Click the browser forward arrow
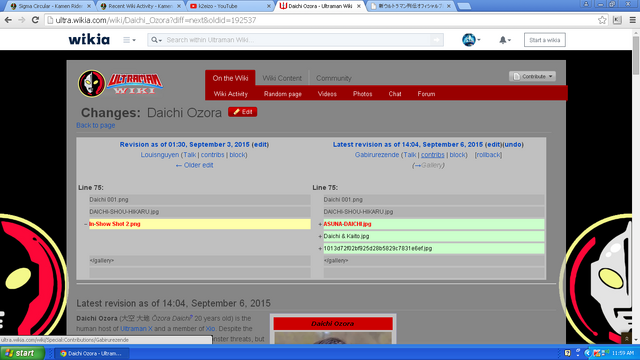The height and width of the screenshot is (360, 640). (22, 20)
